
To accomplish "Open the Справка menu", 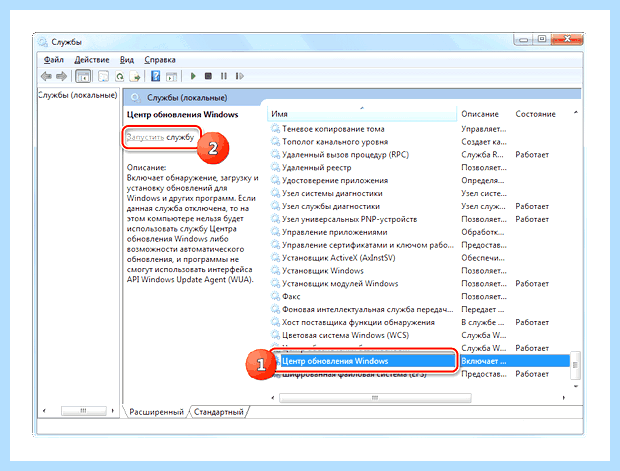I will point(160,60).
